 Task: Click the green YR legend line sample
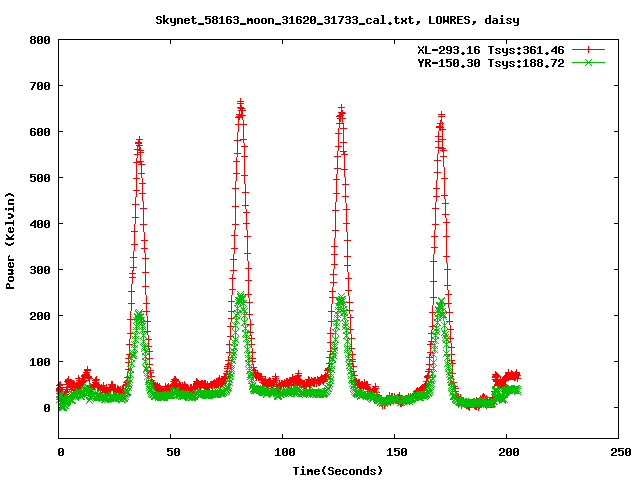click(588, 63)
